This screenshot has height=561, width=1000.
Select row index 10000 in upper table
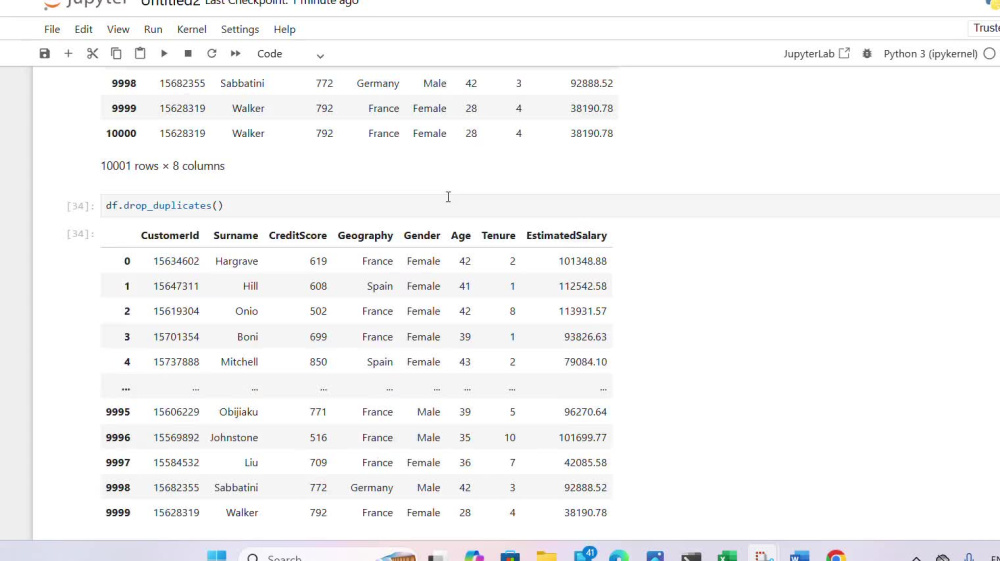(121, 133)
